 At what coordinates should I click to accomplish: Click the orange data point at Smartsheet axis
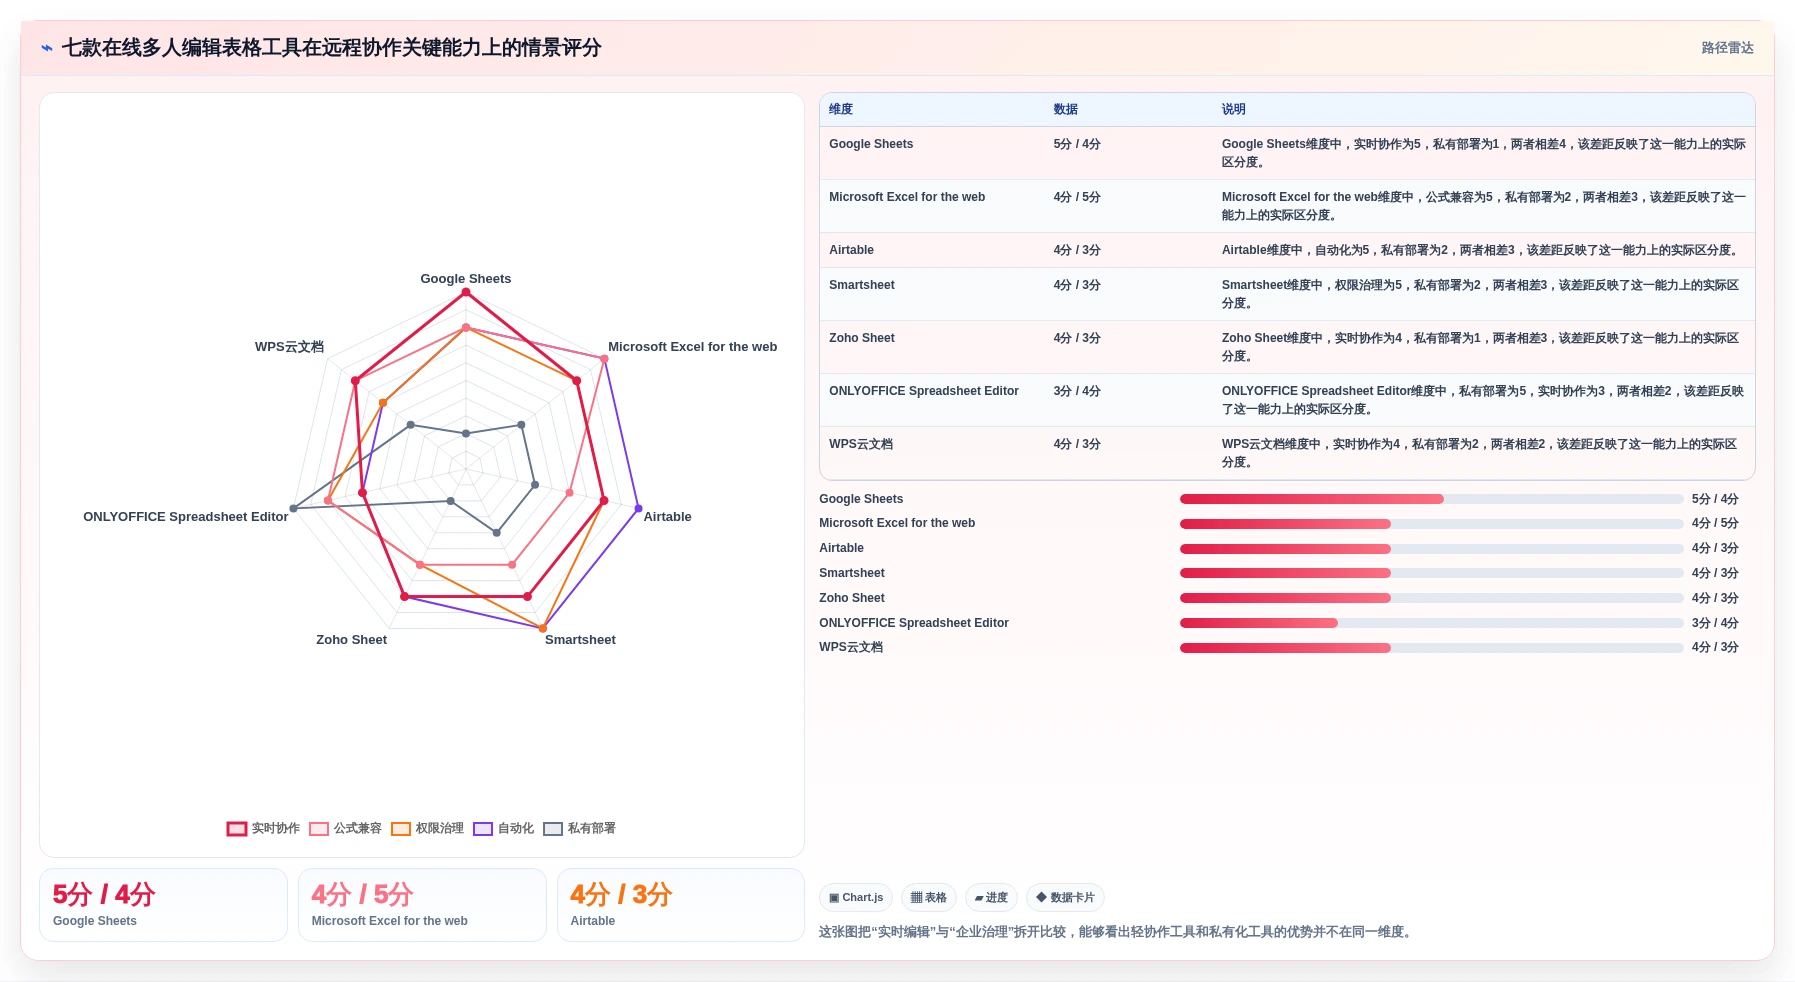point(543,629)
